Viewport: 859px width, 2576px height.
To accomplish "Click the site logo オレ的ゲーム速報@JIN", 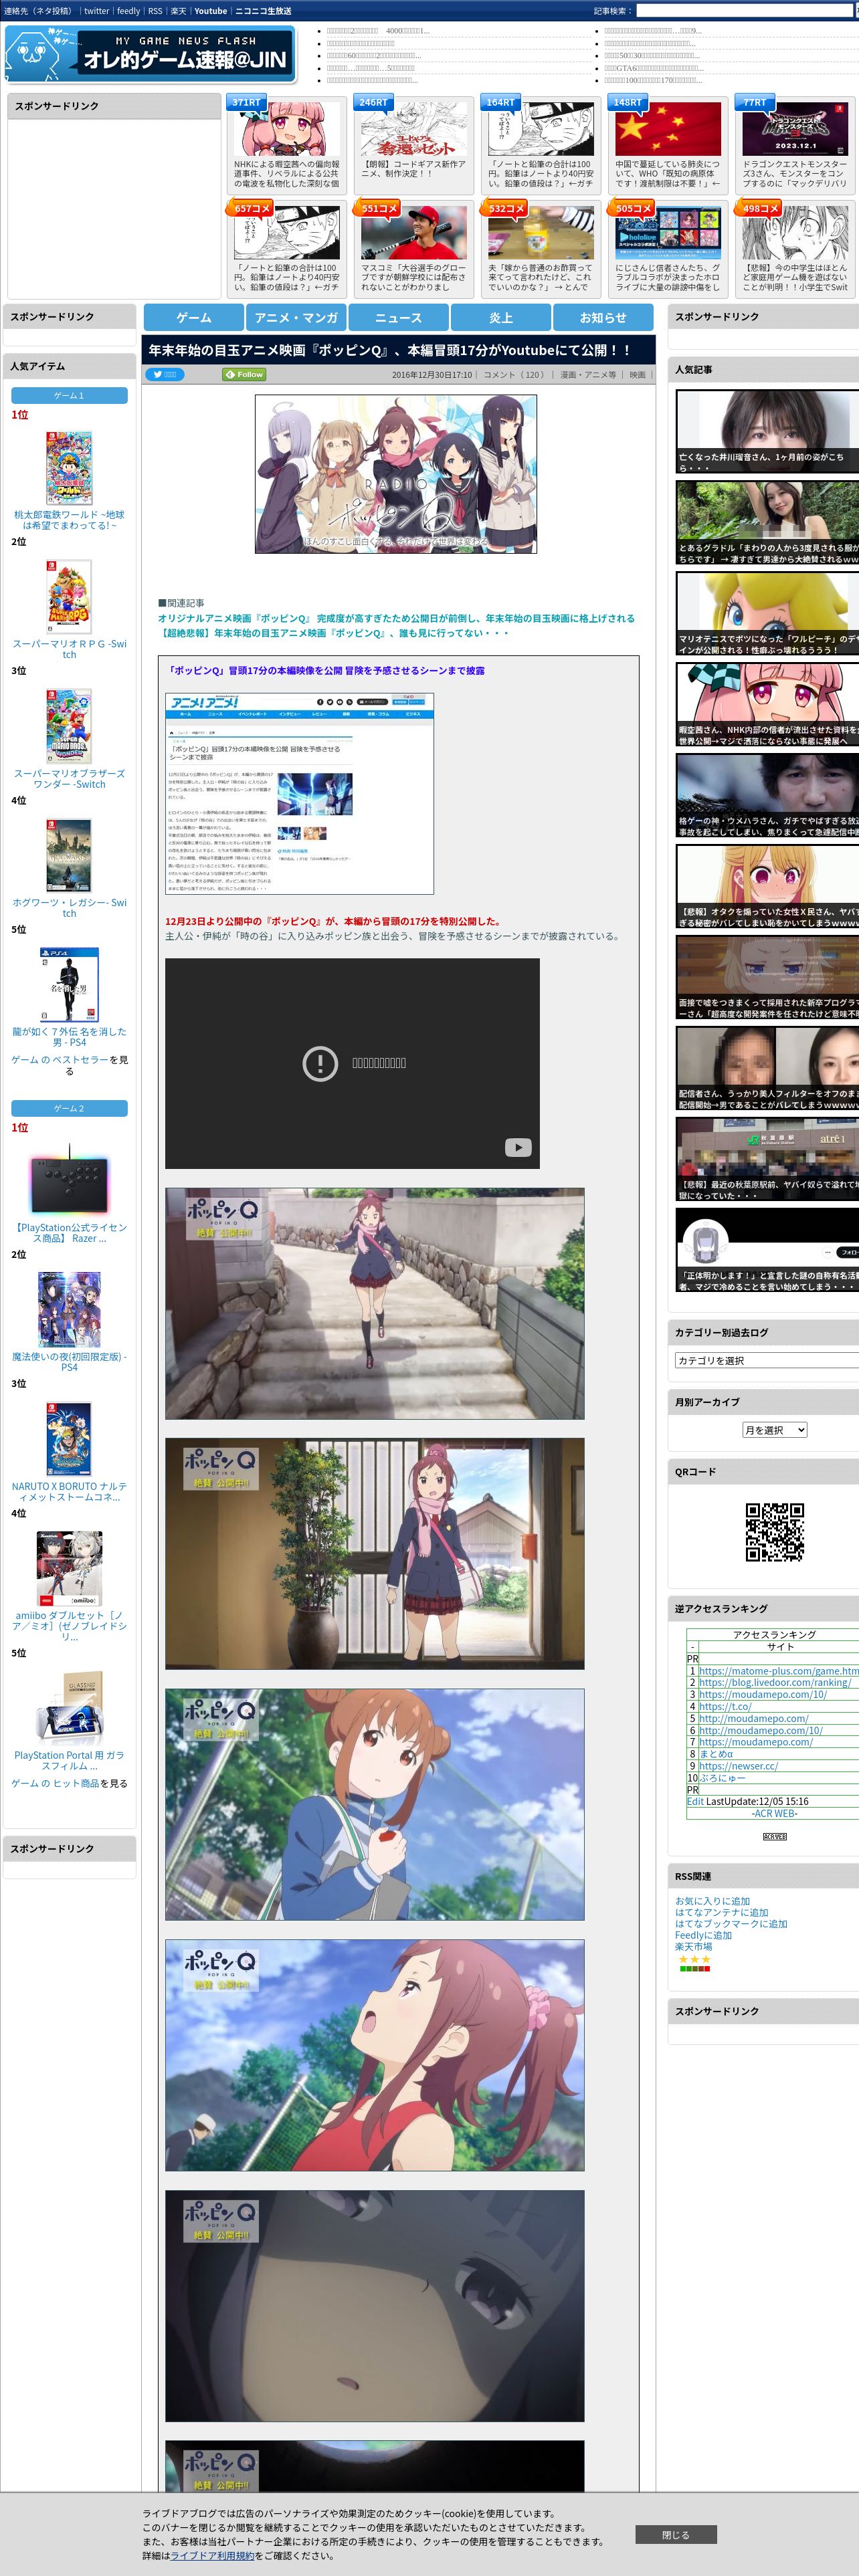I will click(x=150, y=53).
